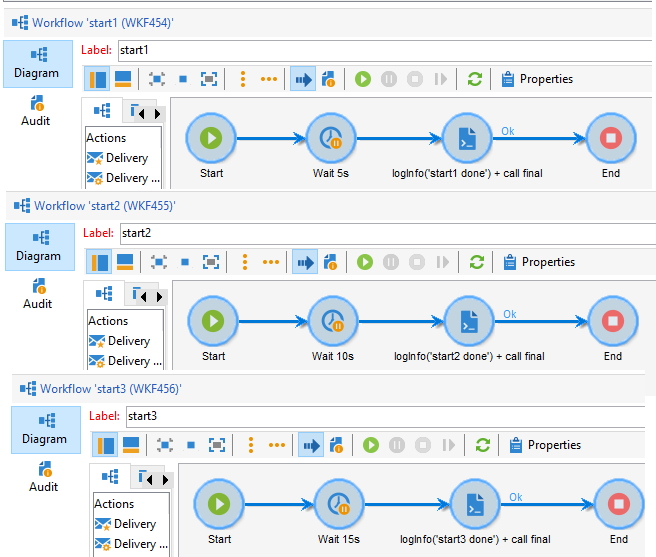Expand the horizontal dots menu in start3 toolbar

276,445
